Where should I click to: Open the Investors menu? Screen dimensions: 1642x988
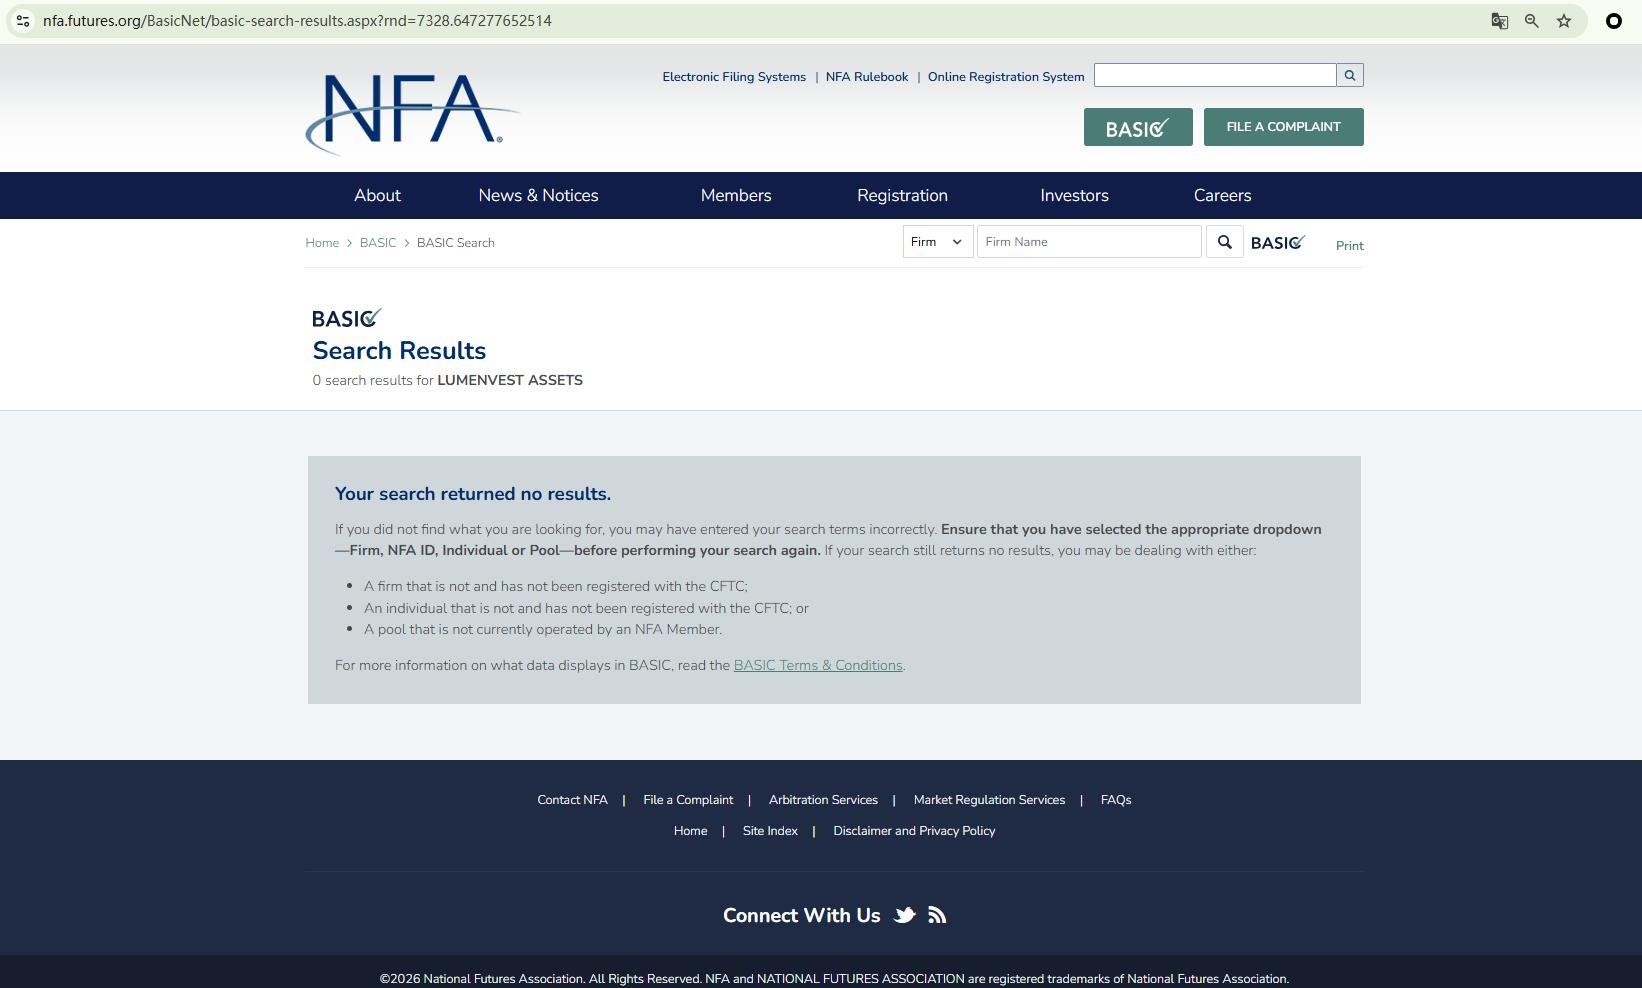(1074, 196)
